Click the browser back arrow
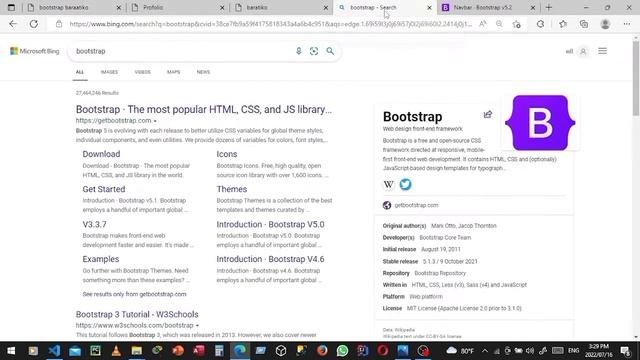Image resolution: width=640 pixels, height=360 pixels. tap(13, 24)
